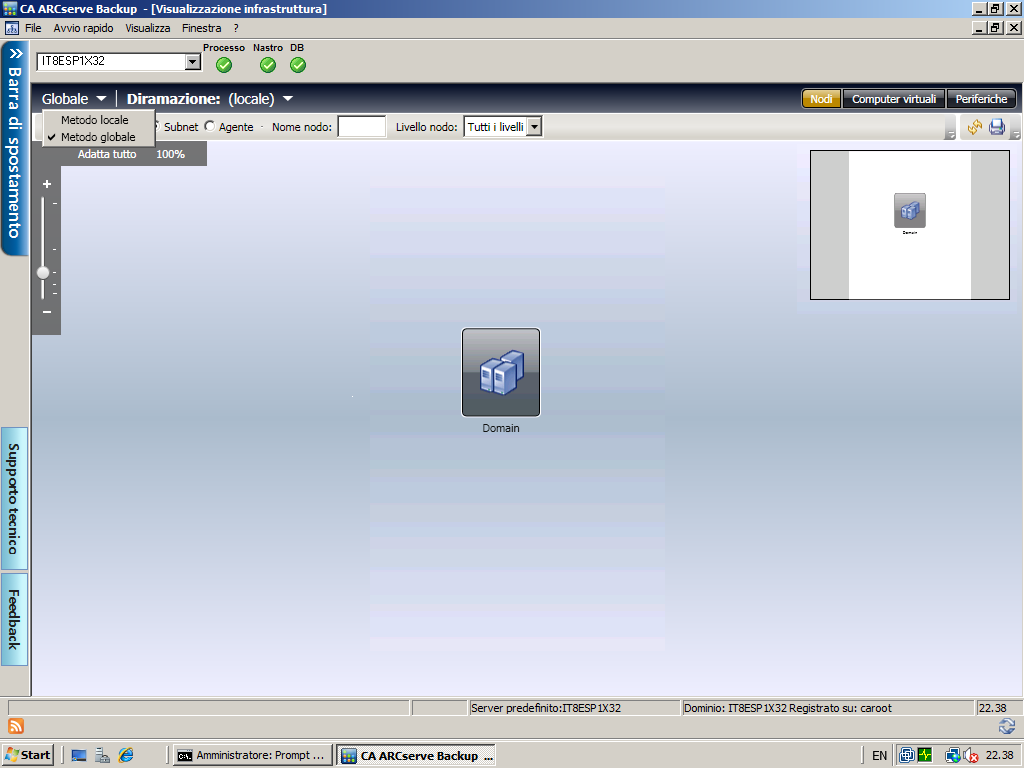Viewport: 1024px width, 768px height.
Task: Switch to the Periferiche view
Action: pyautogui.click(x=981, y=99)
